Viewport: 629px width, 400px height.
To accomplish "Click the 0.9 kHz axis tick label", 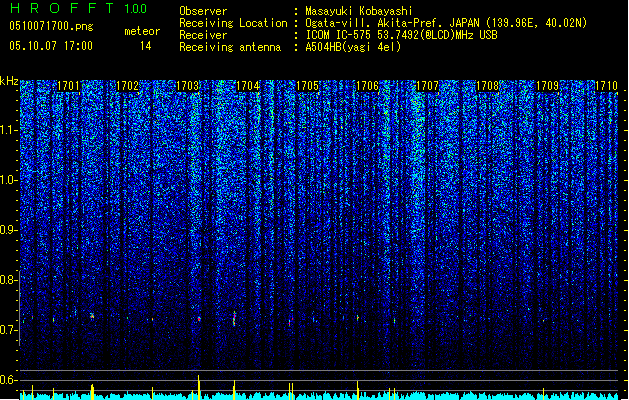I will click(x=9, y=230).
